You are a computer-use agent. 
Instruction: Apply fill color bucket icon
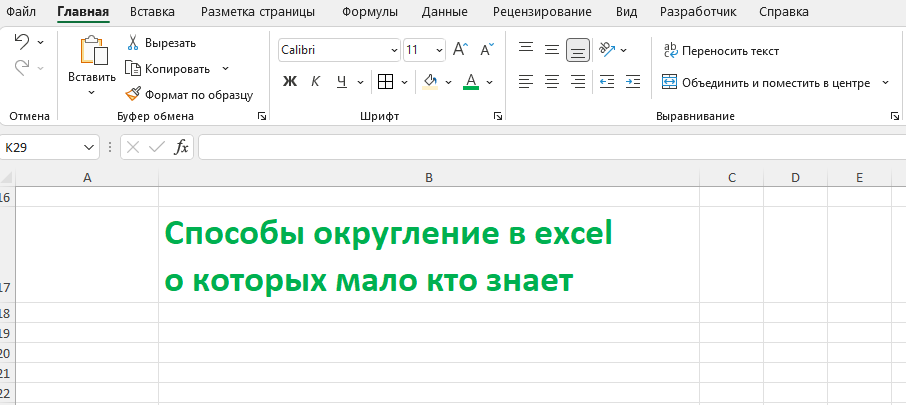tap(429, 82)
